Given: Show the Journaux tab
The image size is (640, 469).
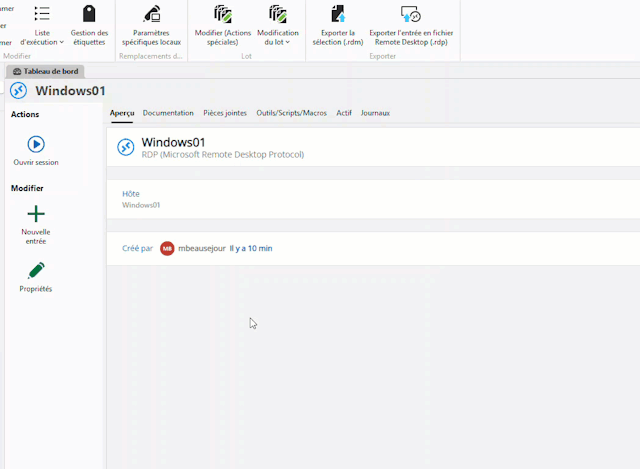Looking at the screenshot, I should 375,113.
